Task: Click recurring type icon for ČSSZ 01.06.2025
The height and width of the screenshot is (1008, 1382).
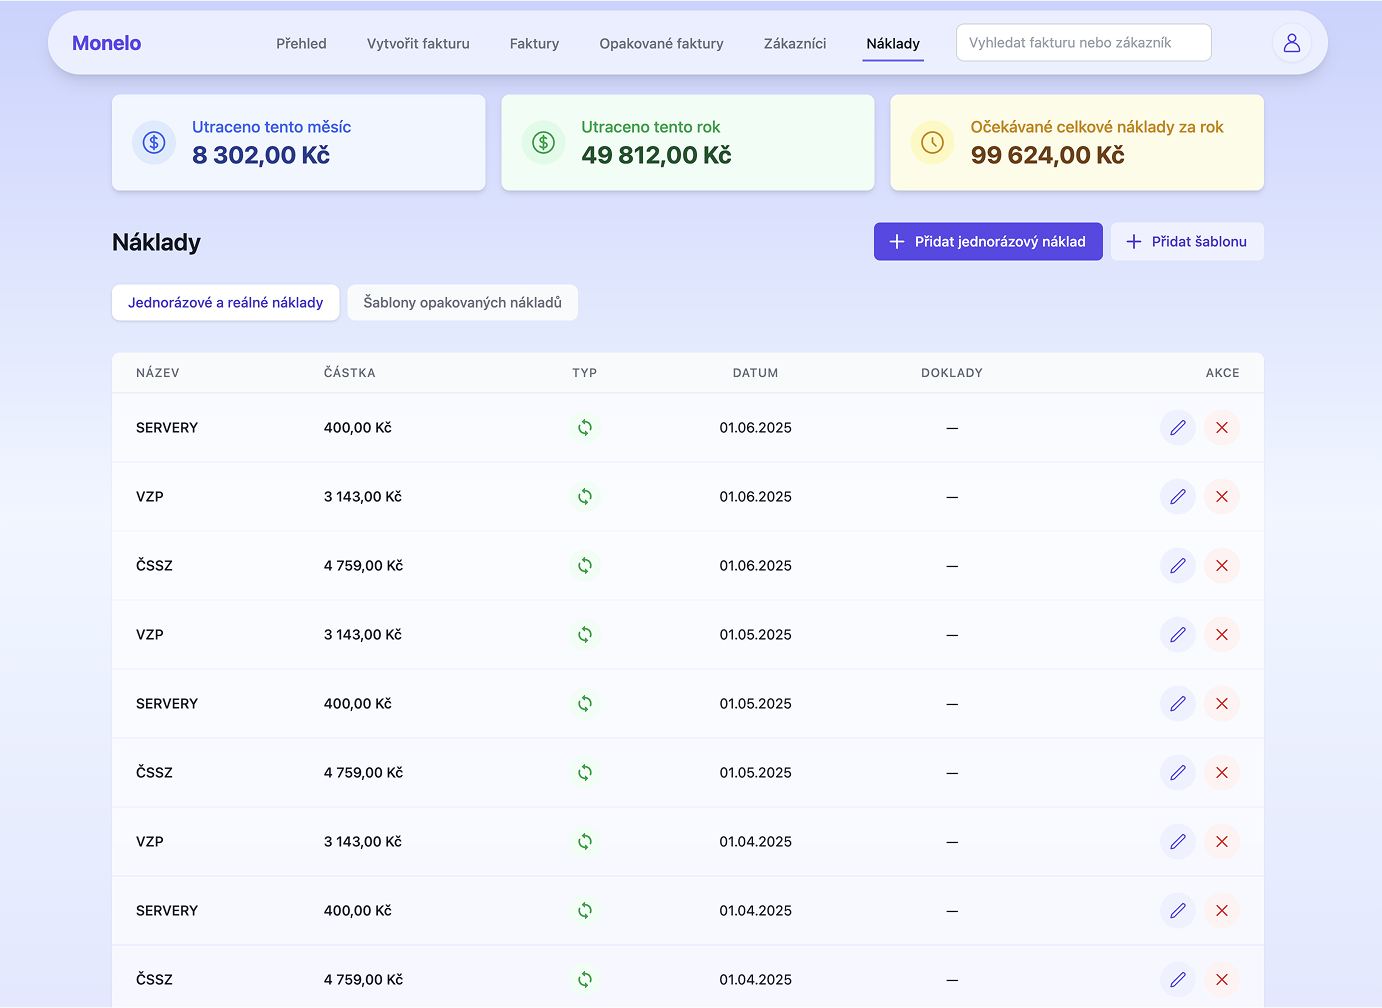Action: [x=585, y=566]
